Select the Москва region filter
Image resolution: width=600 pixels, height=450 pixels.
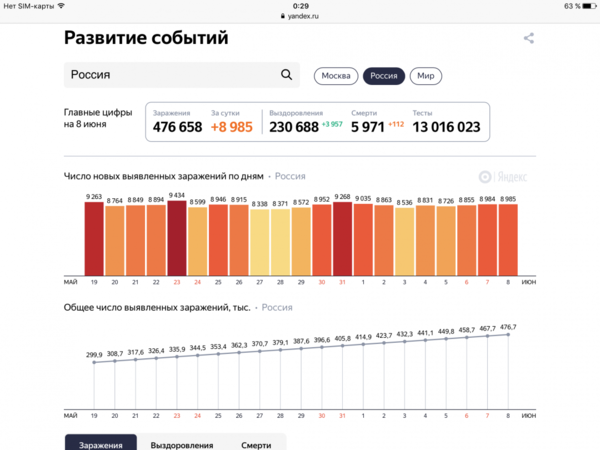(x=335, y=76)
